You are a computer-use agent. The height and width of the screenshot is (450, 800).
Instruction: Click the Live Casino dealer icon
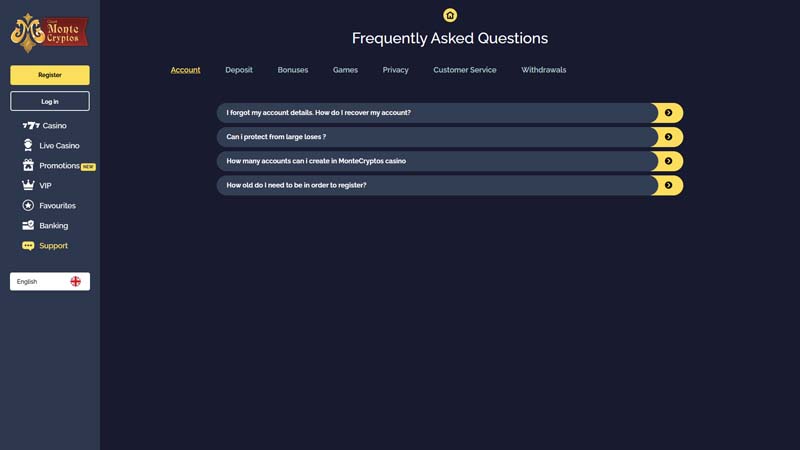pos(28,146)
